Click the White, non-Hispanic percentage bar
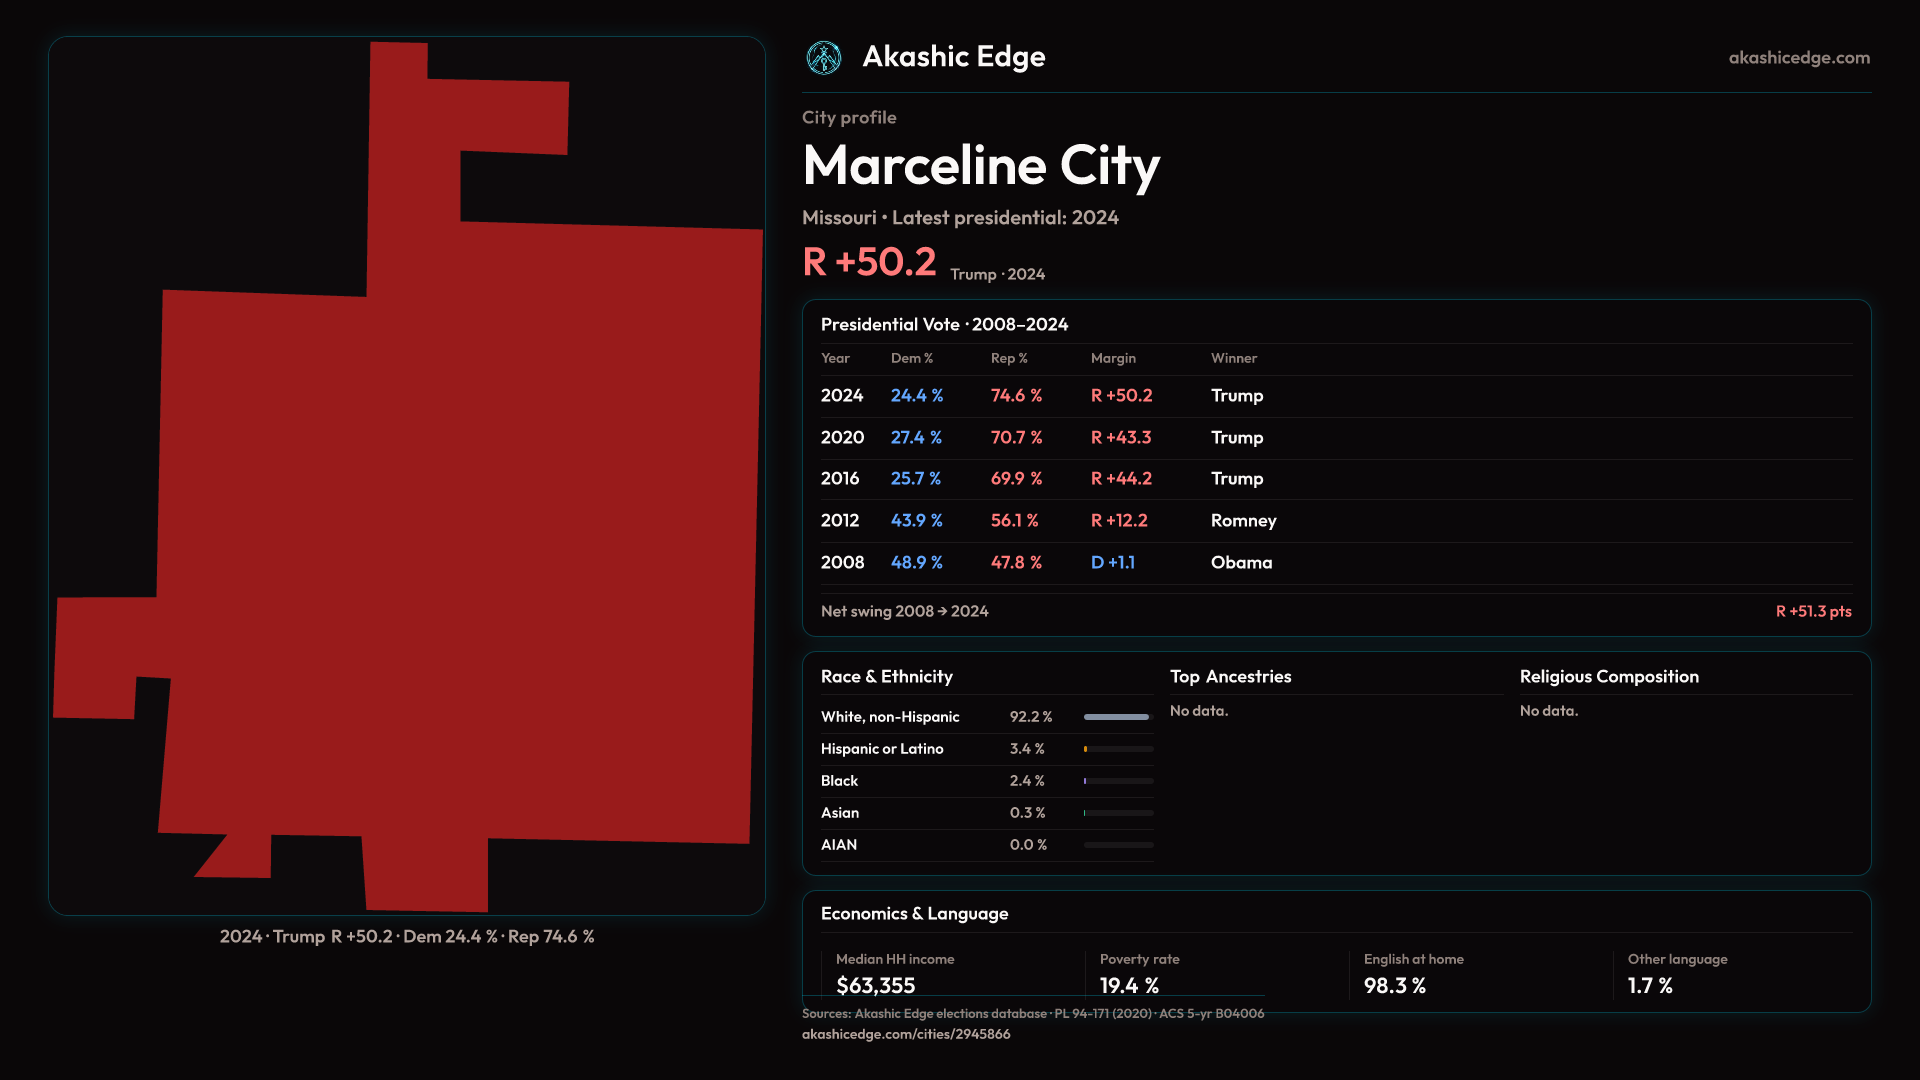The image size is (1920, 1080). coord(1118,717)
